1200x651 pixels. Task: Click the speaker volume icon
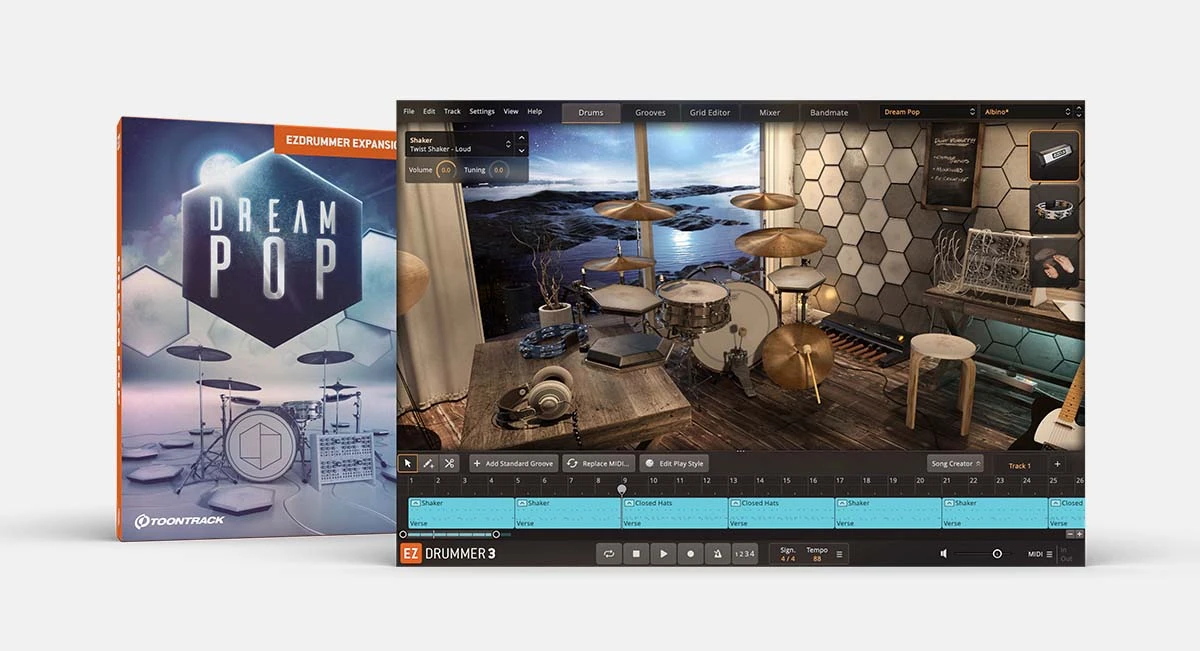945,553
